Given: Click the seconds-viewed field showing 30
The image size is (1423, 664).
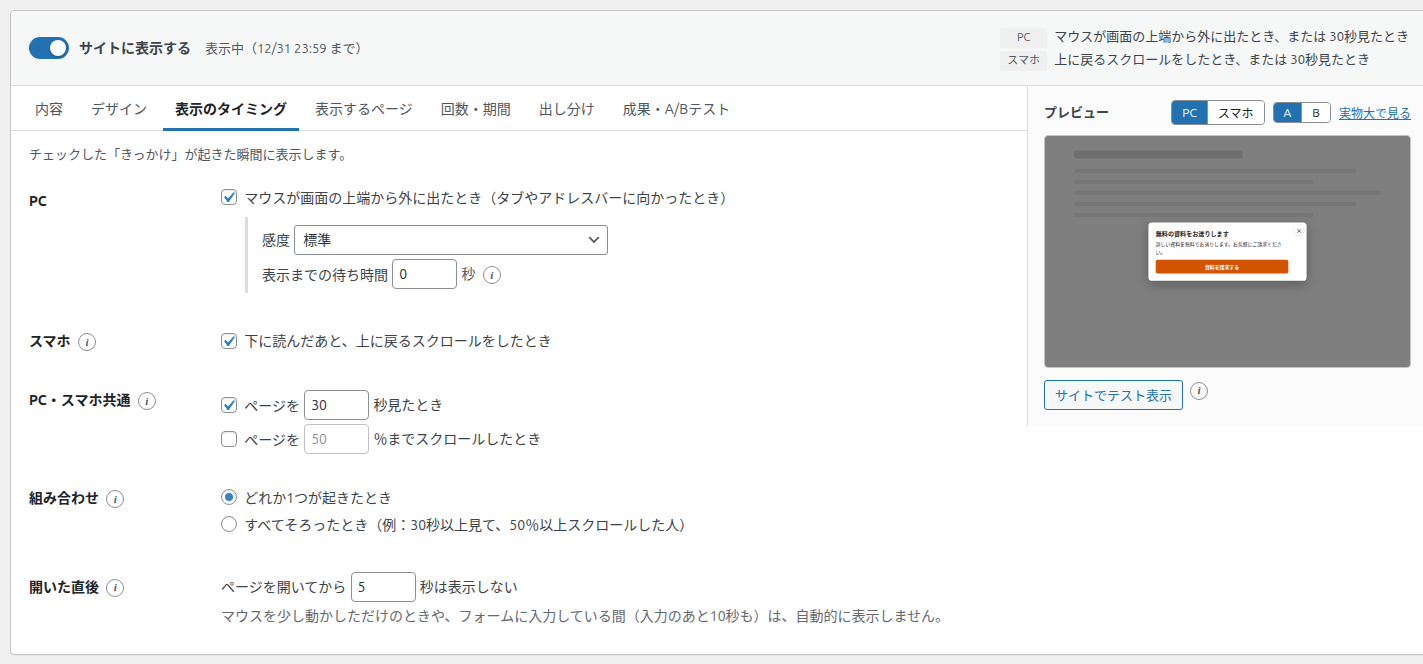Looking at the screenshot, I should tap(336, 405).
